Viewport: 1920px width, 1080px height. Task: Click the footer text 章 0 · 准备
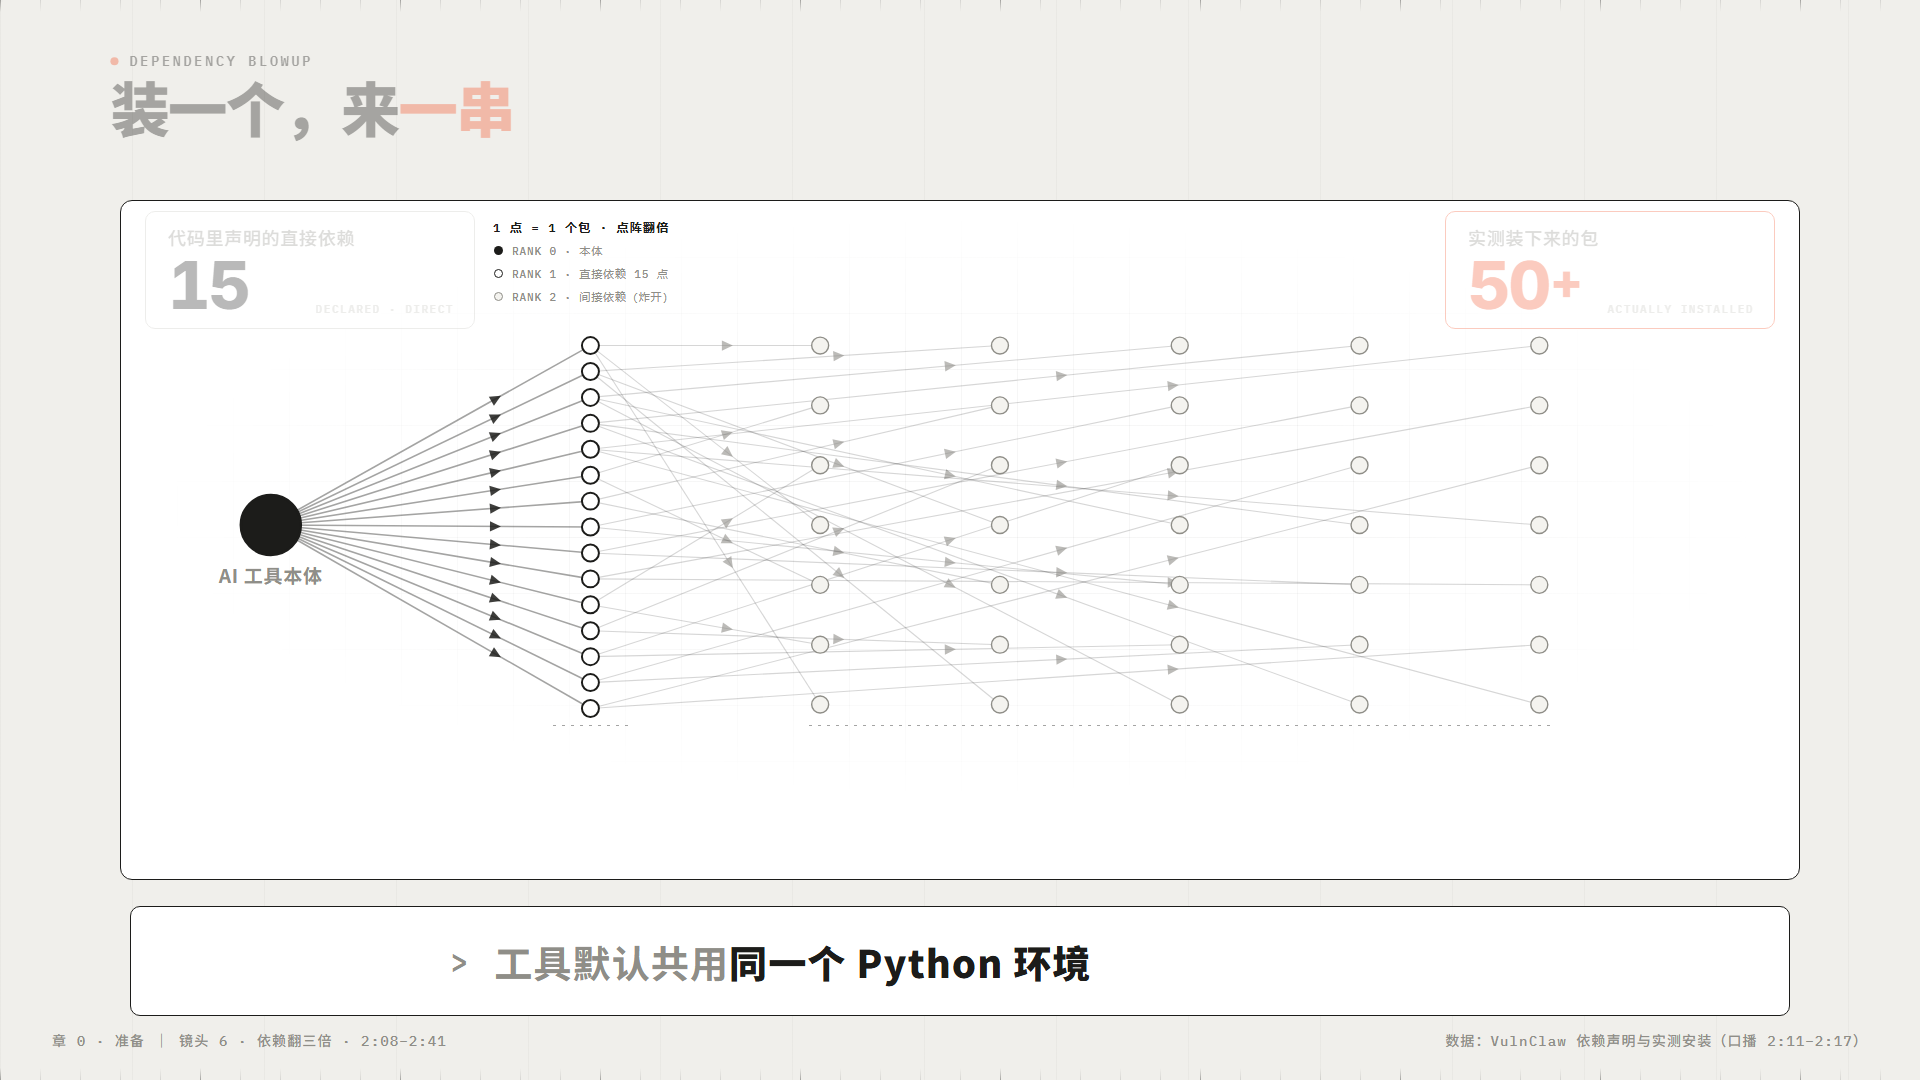click(x=98, y=1041)
